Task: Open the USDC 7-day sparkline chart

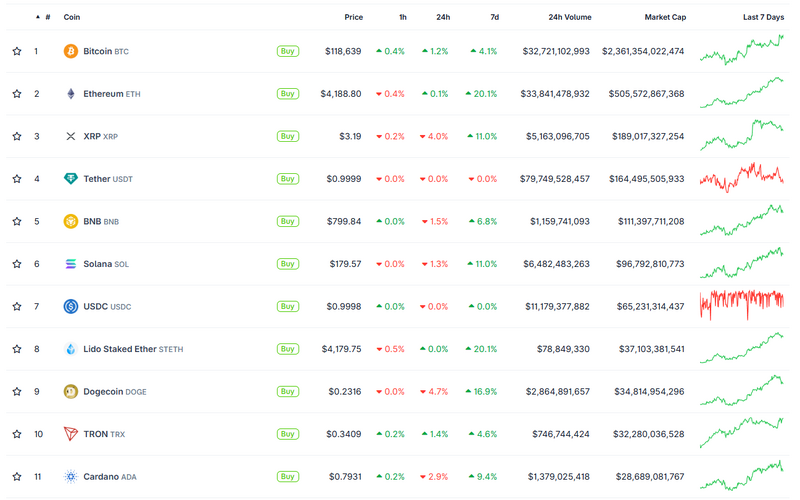Action: coord(741,306)
